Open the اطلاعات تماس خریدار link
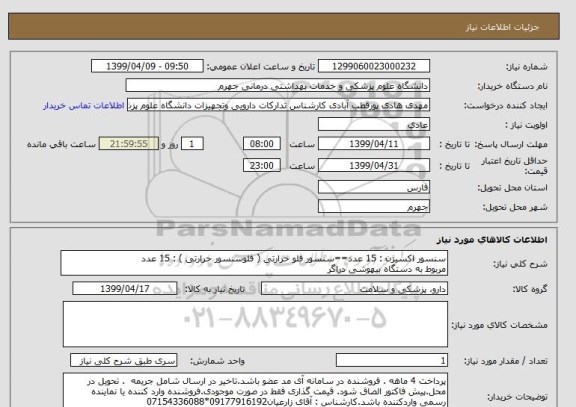 [84, 106]
